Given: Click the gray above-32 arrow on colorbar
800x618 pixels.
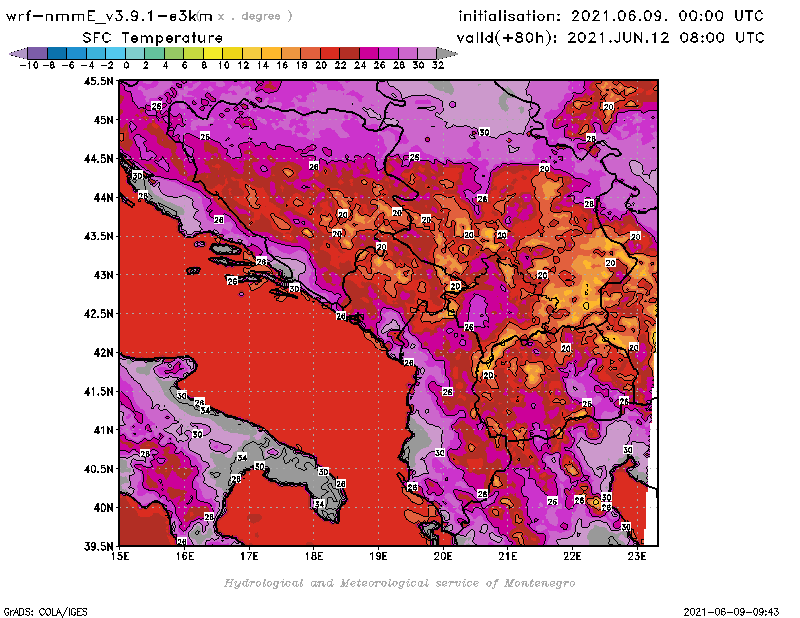Looking at the screenshot, I should point(446,53).
